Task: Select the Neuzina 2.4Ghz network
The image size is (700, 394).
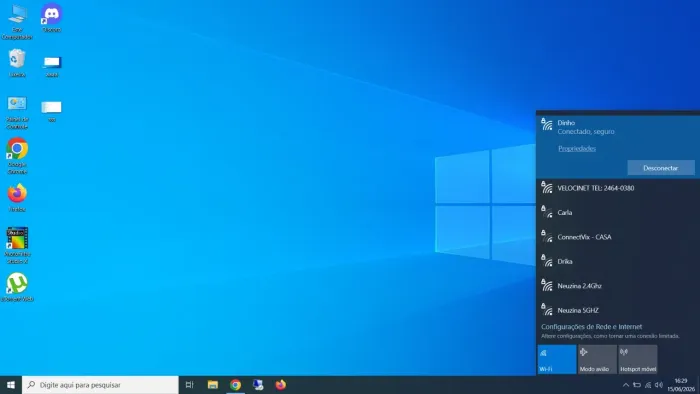Action: point(618,286)
